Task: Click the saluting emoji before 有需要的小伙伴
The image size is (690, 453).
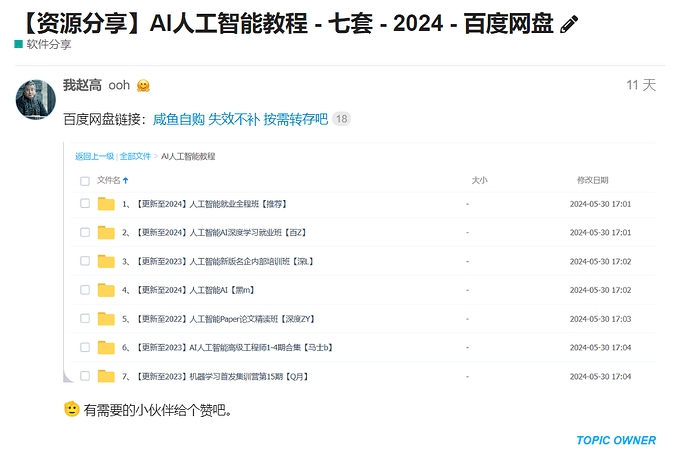Action: 71,409
